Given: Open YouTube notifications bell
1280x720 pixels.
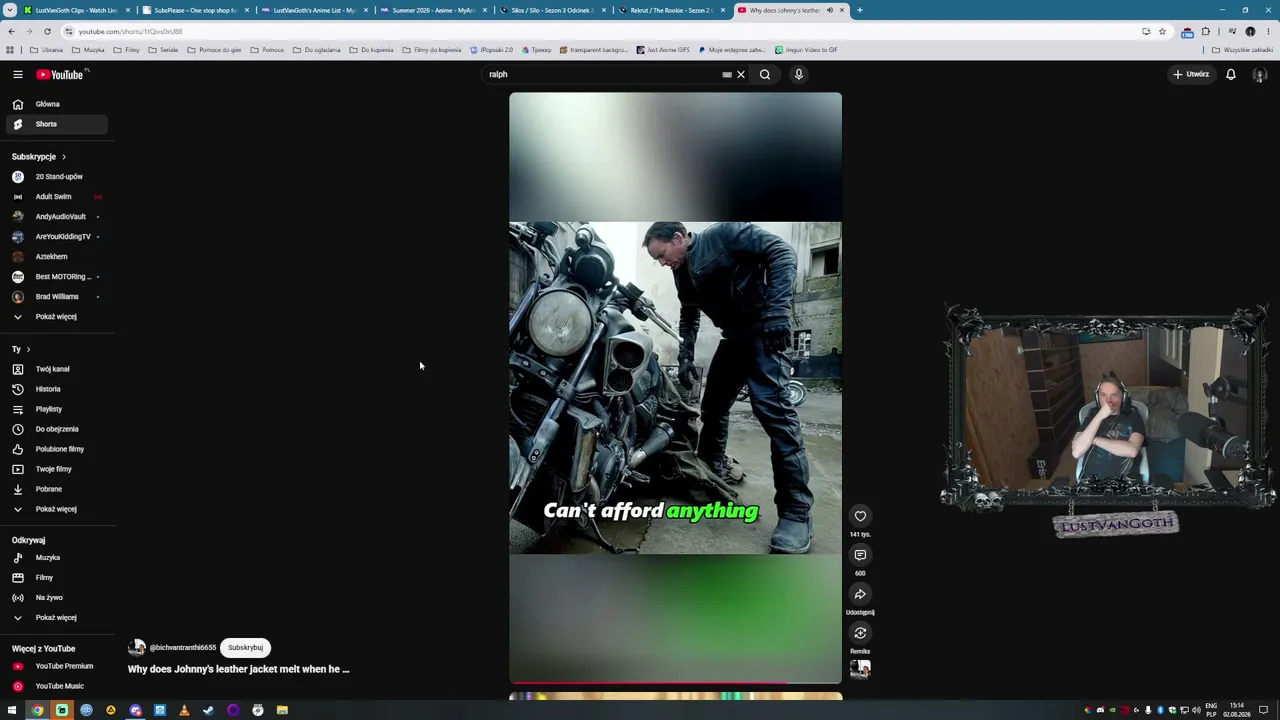Looking at the screenshot, I should pyautogui.click(x=1231, y=74).
